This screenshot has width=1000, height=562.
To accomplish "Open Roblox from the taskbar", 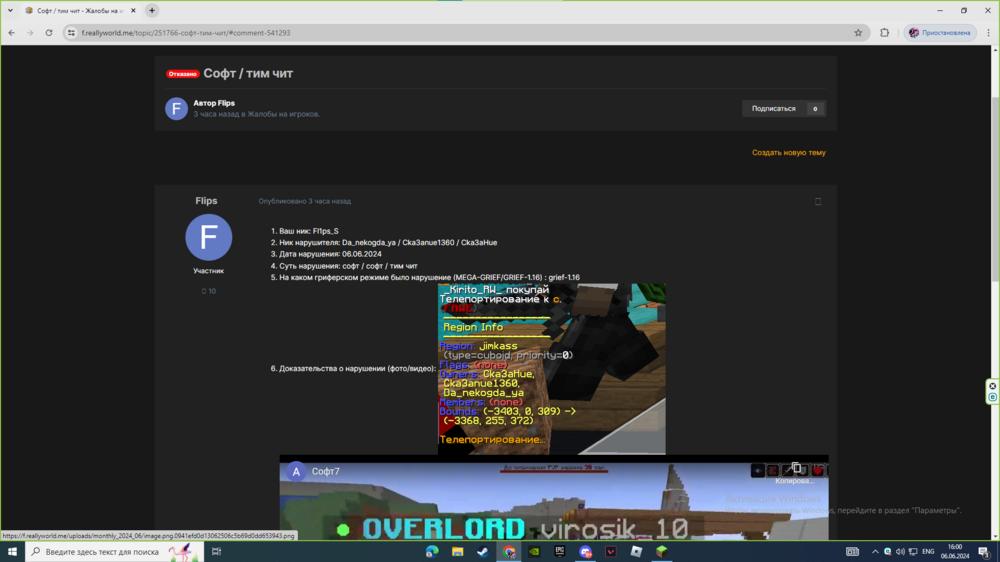I will 636,552.
